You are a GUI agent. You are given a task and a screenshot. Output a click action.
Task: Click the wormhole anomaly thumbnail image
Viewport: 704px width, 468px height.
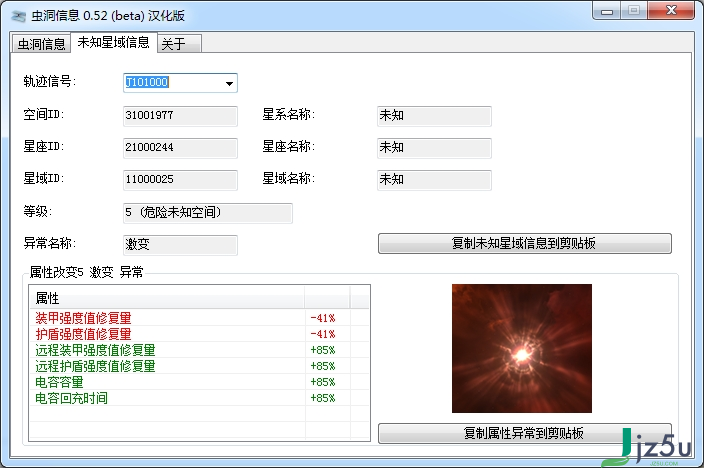pos(522,349)
